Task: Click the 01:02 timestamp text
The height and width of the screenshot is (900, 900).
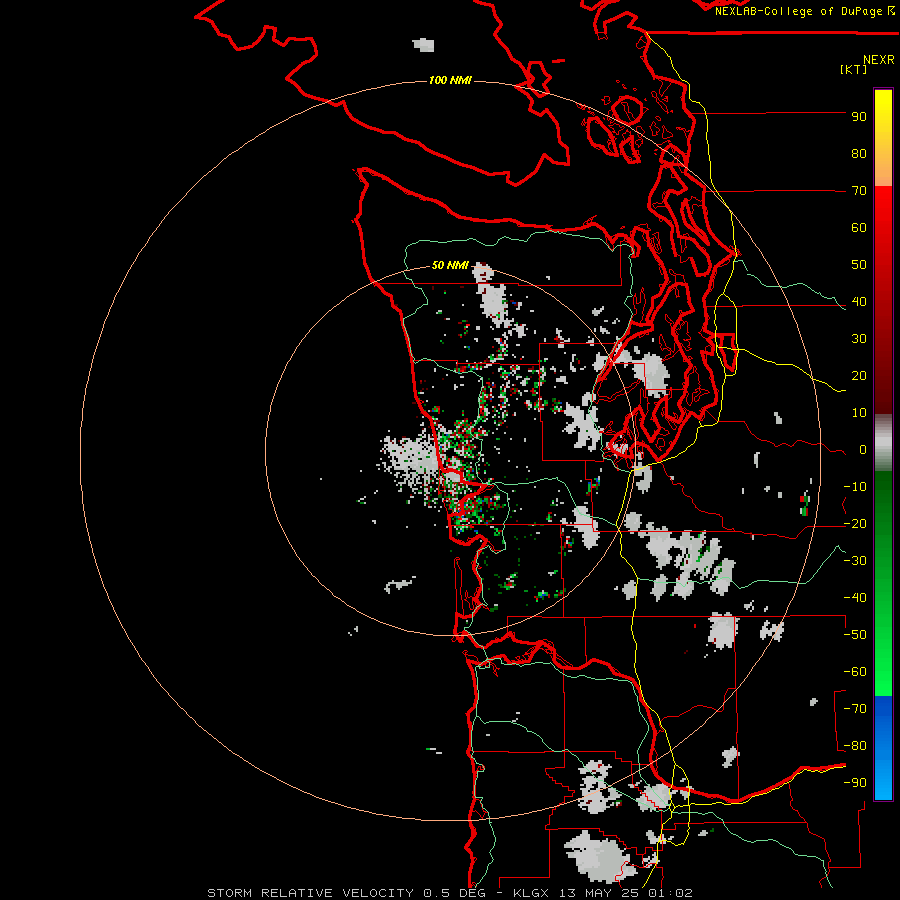Action: 670,893
